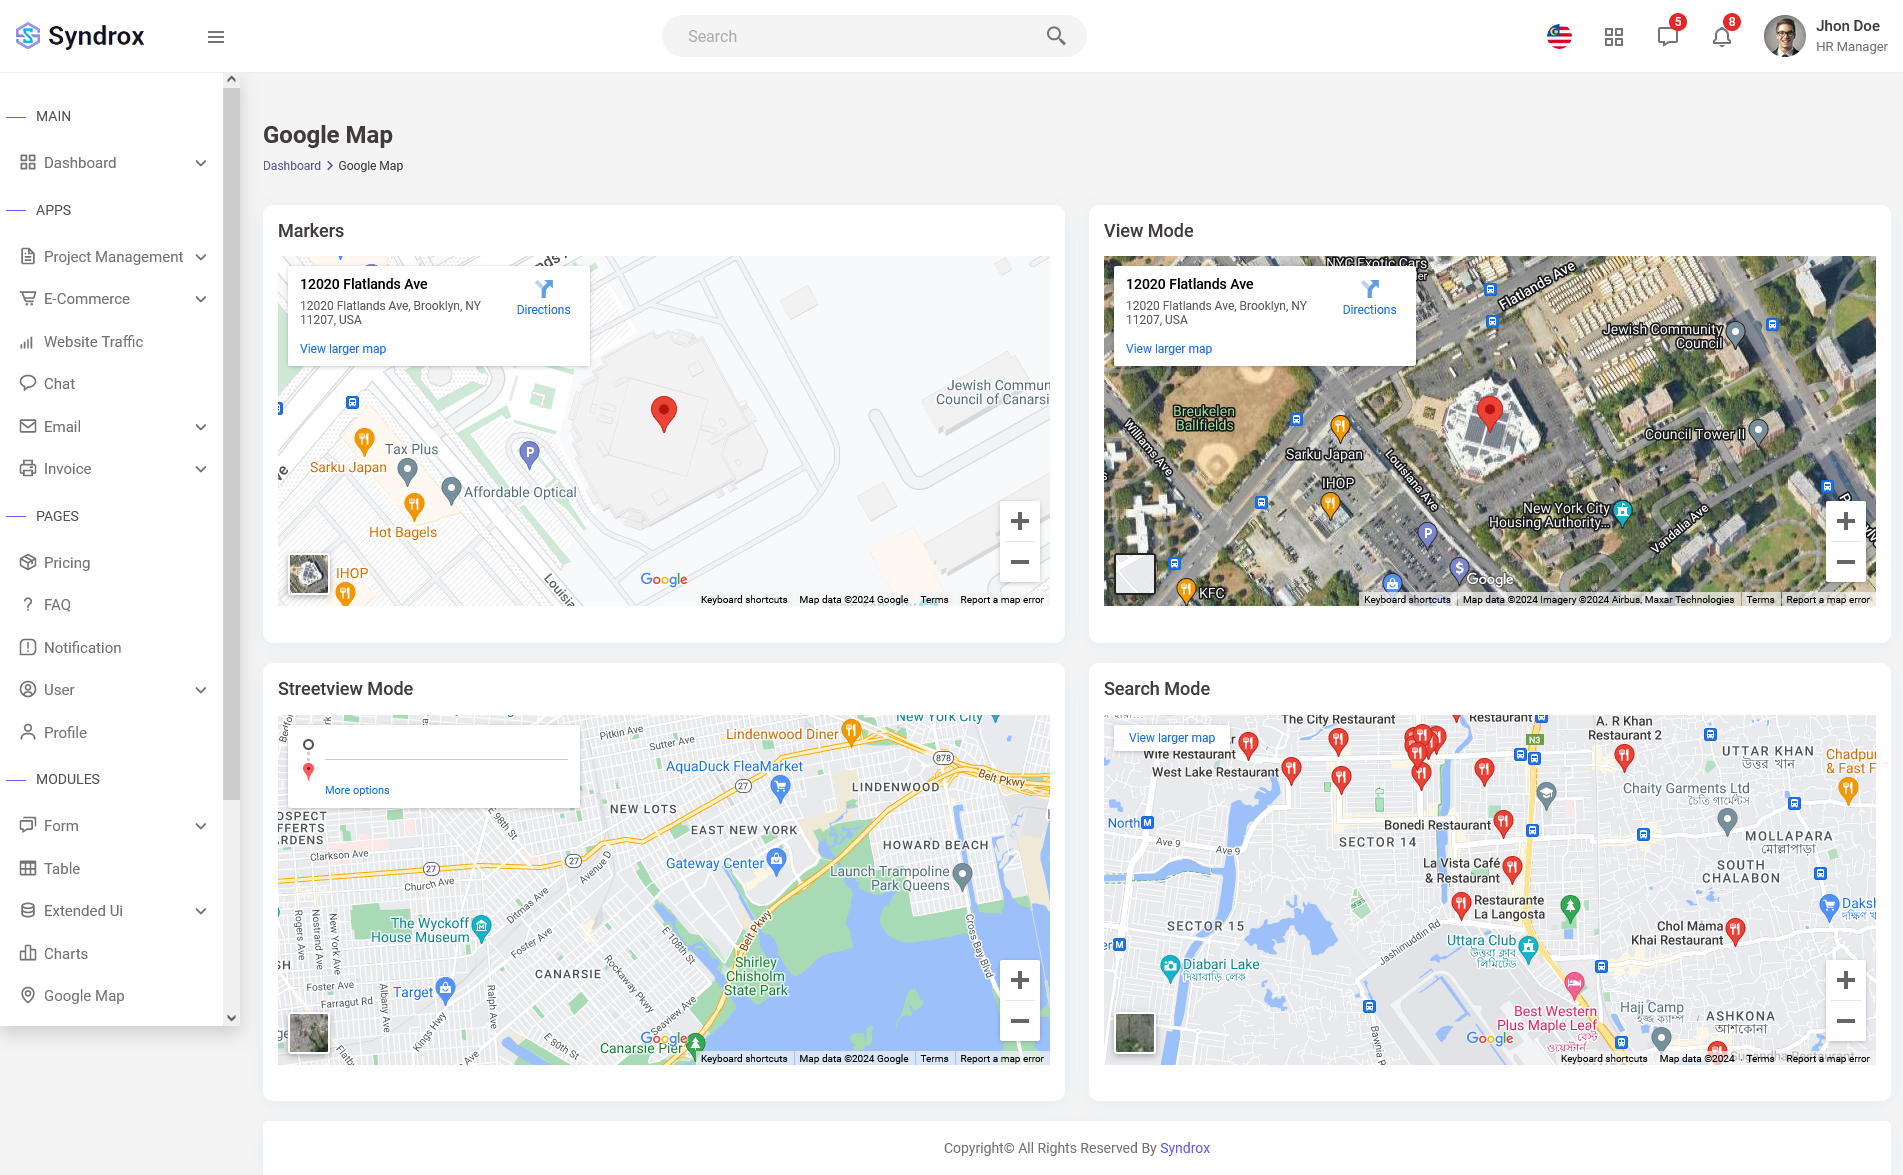Click the search magnifier icon
This screenshot has height=1175, width=1903.
pos(1056,36)
